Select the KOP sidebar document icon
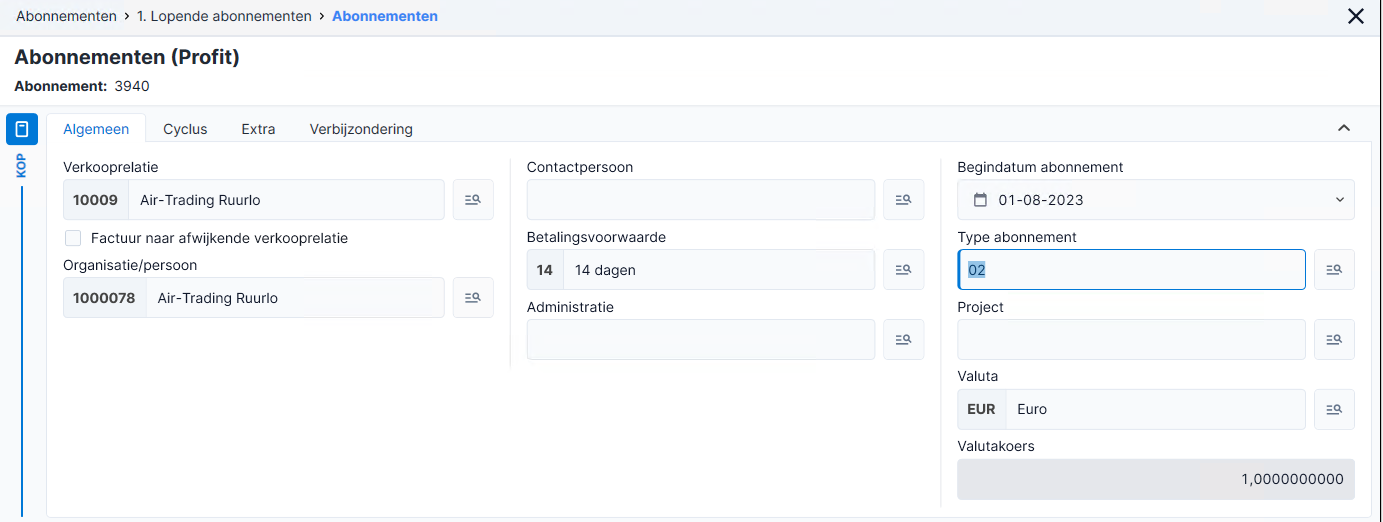 (x=22, y=129)
